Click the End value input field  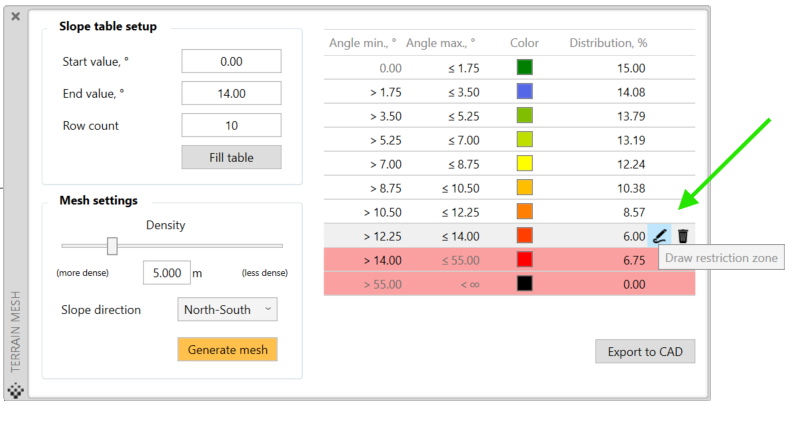231,93
